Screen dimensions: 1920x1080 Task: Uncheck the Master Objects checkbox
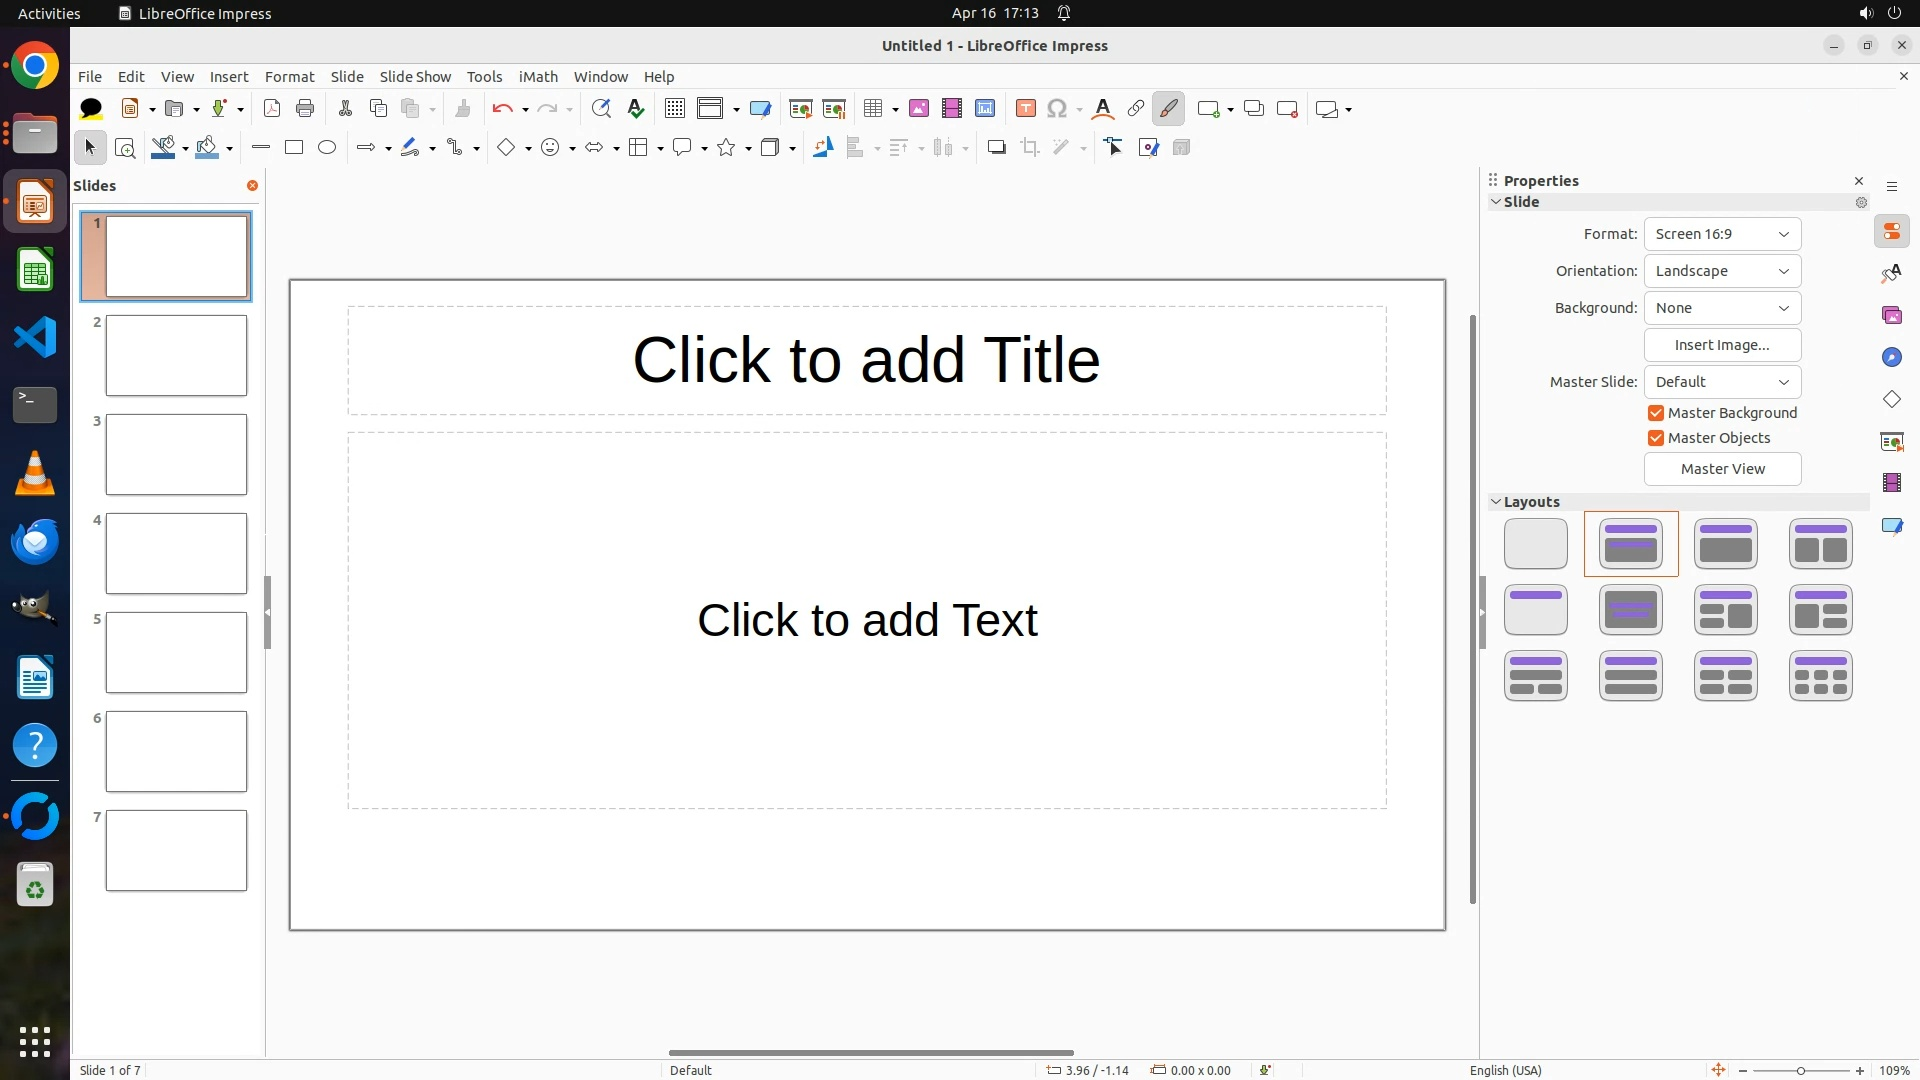[x=1656, y=438]
